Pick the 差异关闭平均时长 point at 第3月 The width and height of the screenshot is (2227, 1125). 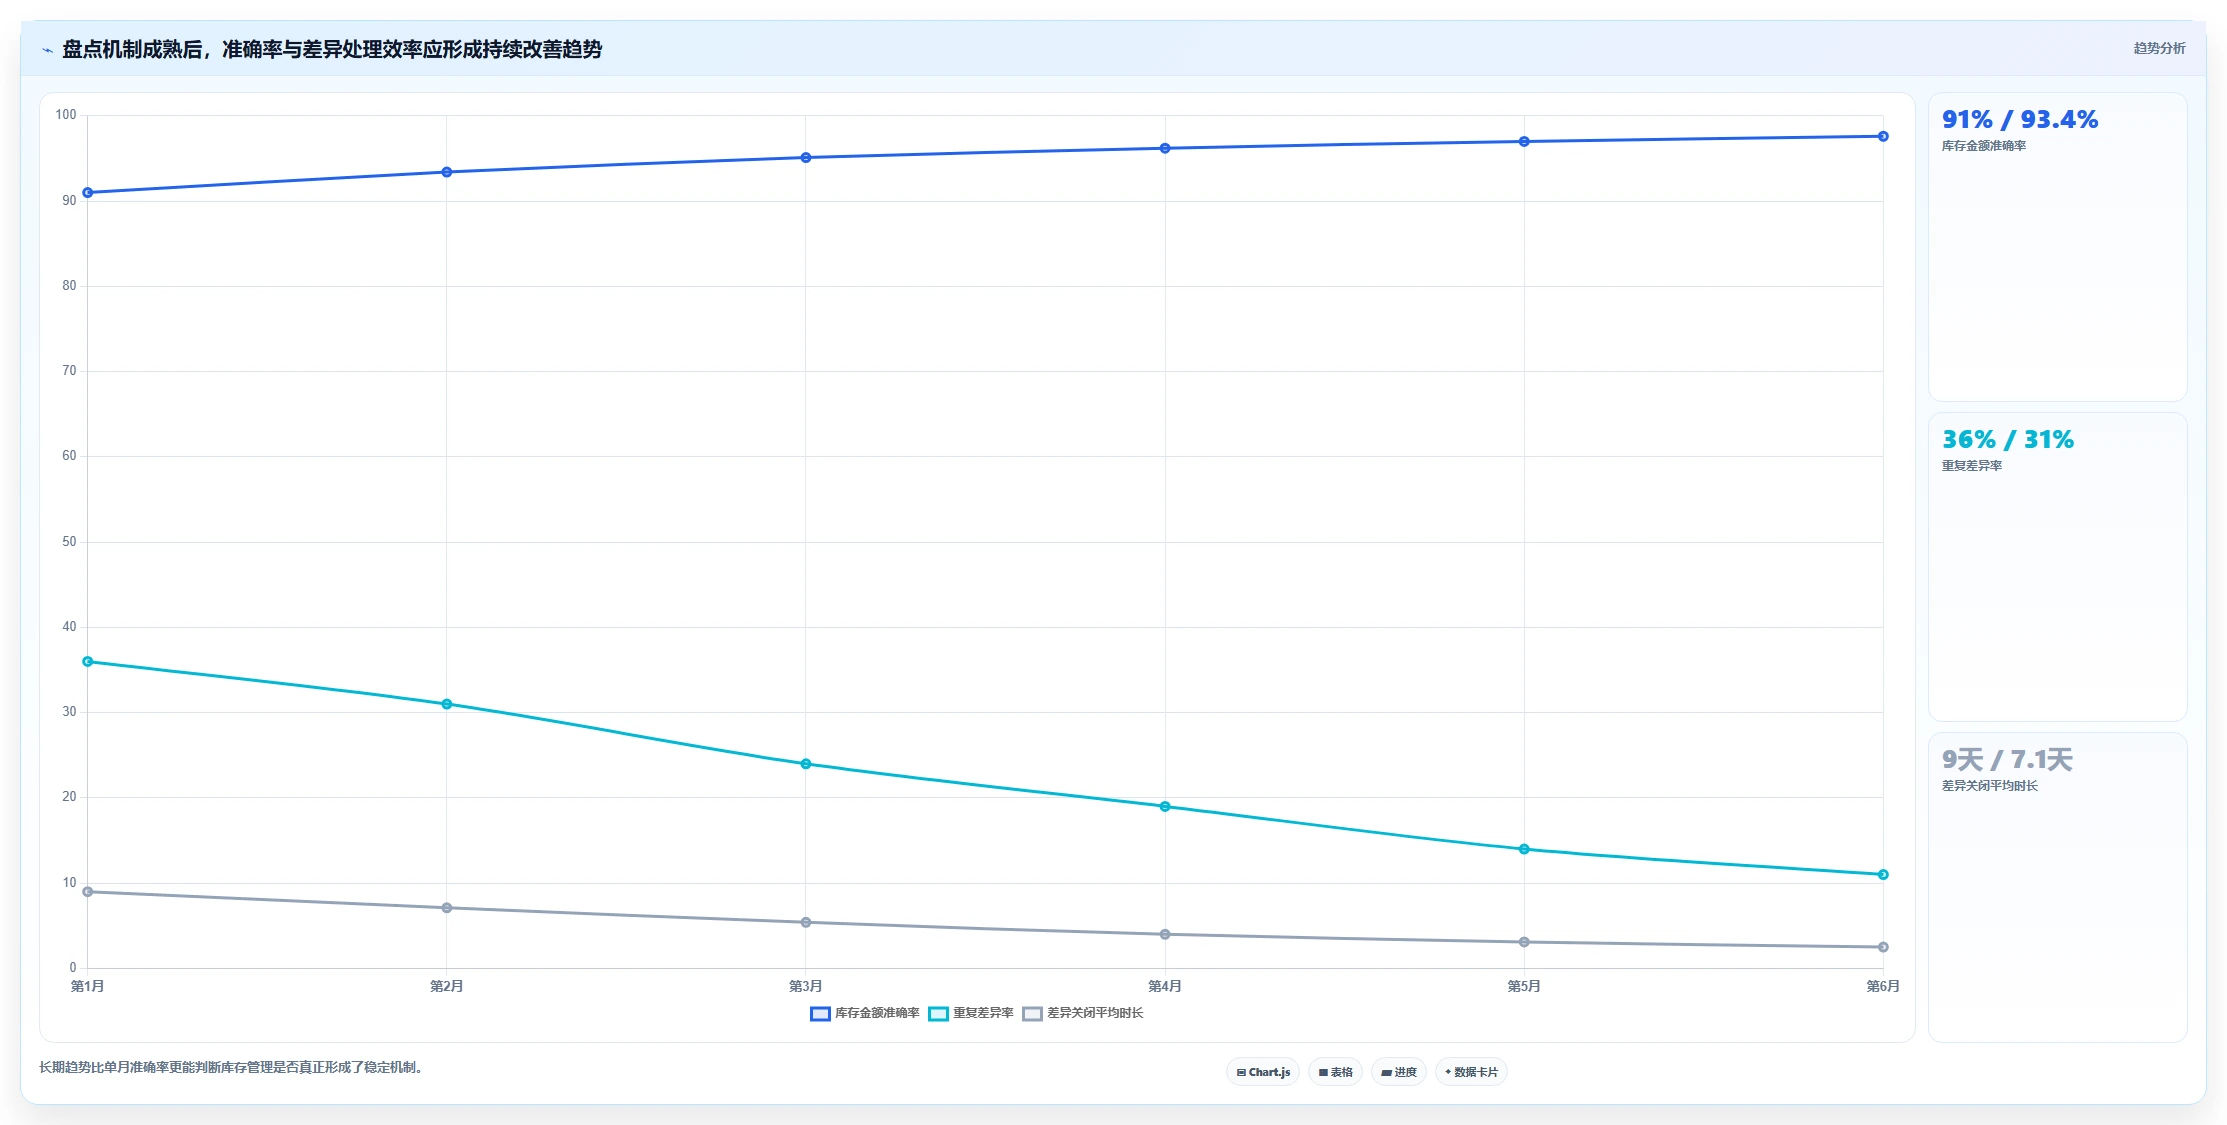click(806, 922)
